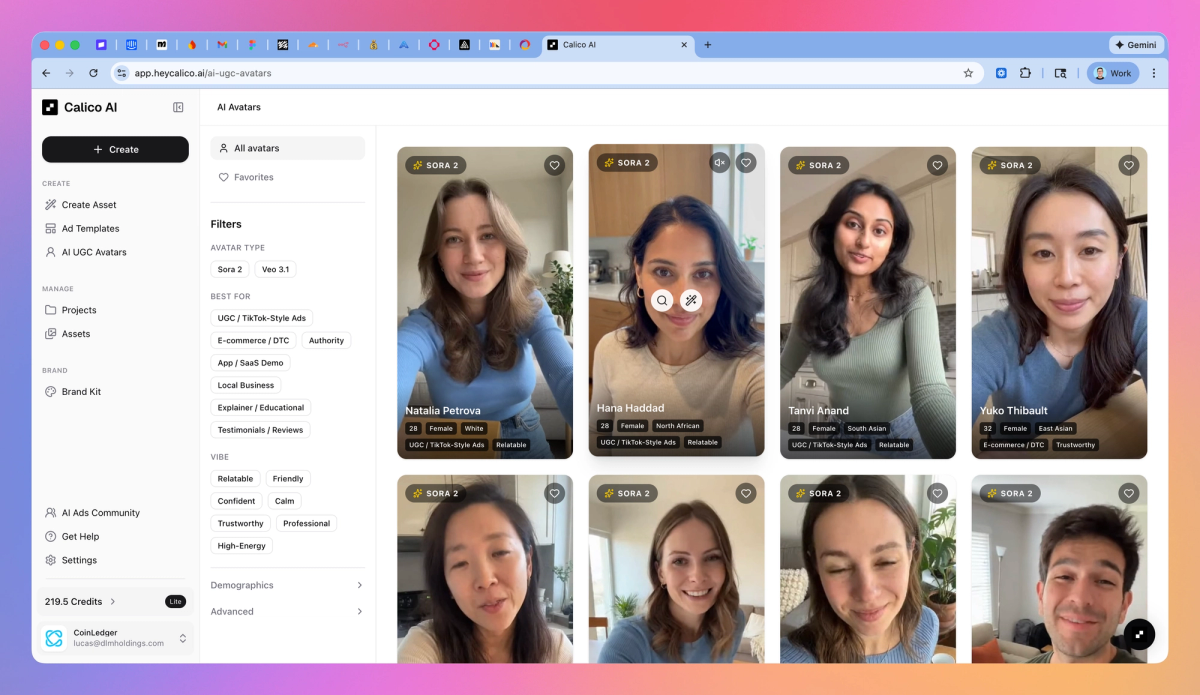The height and width of the screenshot is (695, 1200).
Task: Close the Calico AI tab
Action: click(x=684, y=45)
